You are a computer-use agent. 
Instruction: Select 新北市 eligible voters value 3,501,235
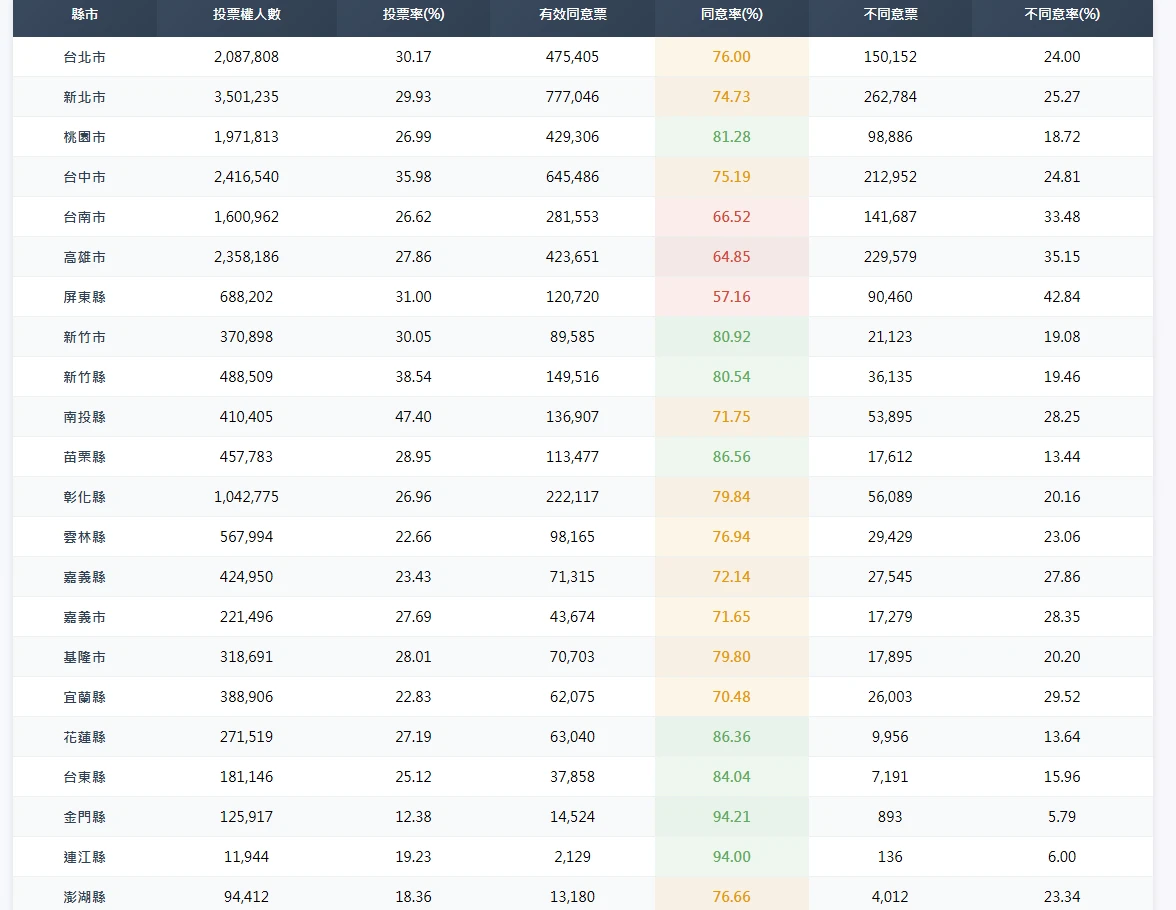[246, 97]
